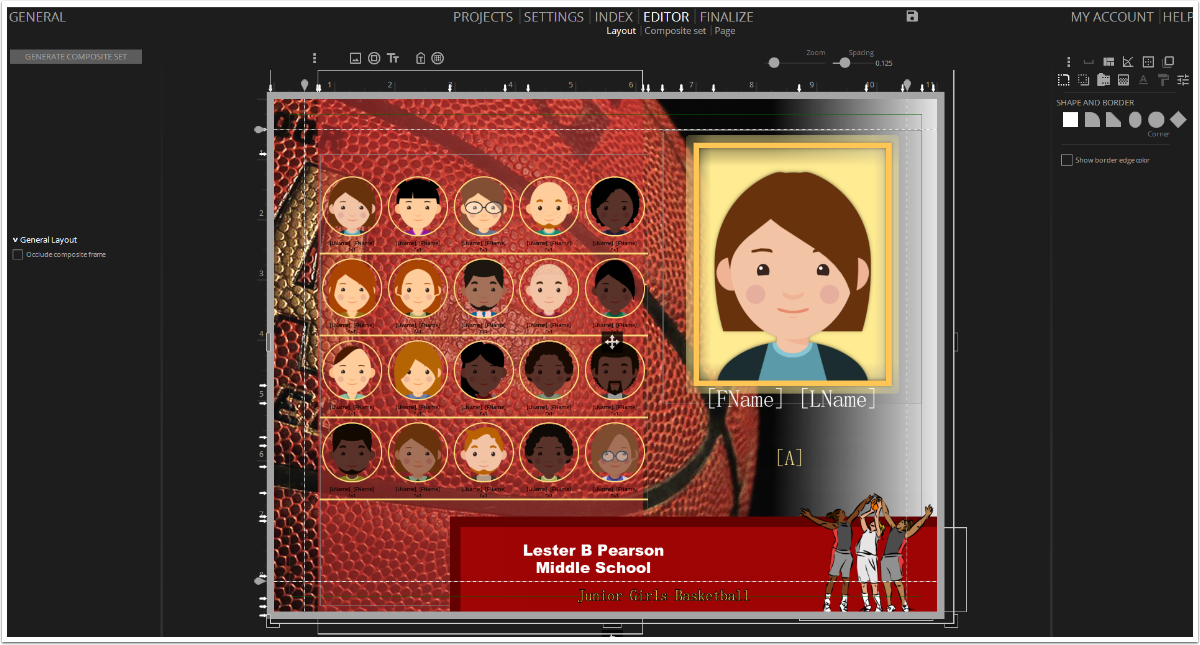Open MY ACCOUNT link
Screen dimensions: 1200x645
click(x=1112, y=17)
